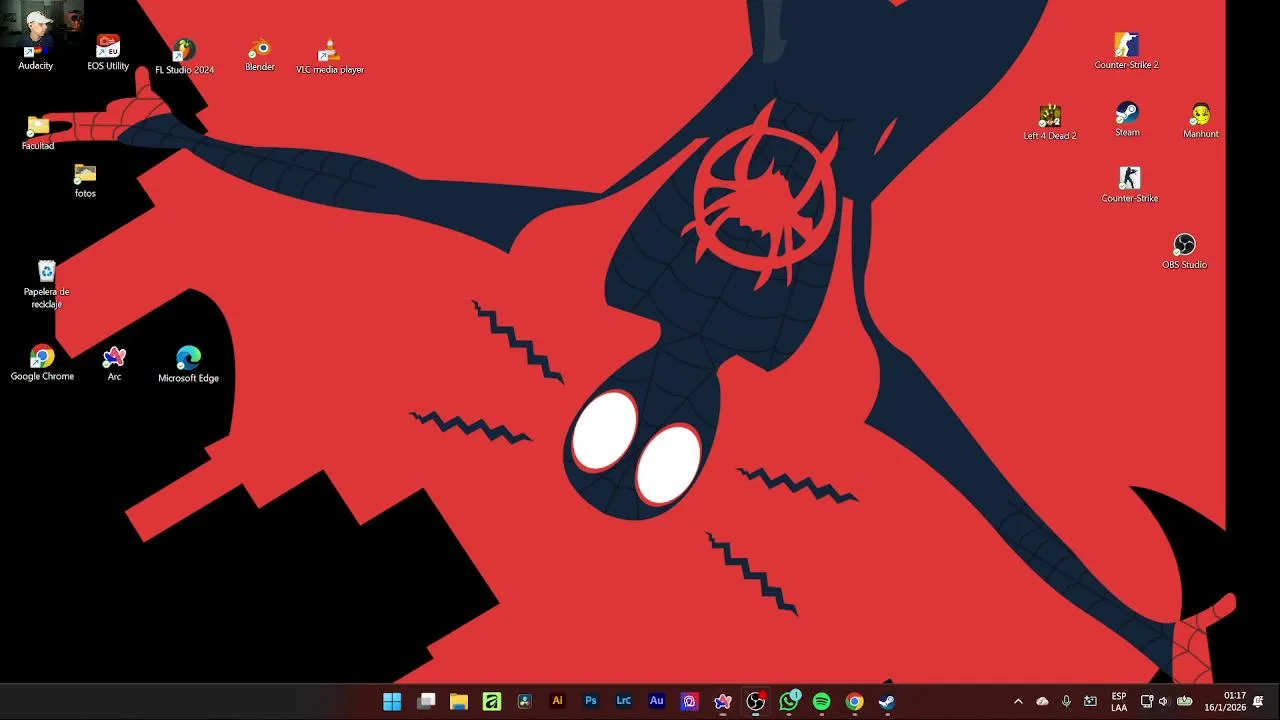Launch Adobe Audition from the taskbar
The height and width of the screenshot is (720, 1280).
pos(657,702)
